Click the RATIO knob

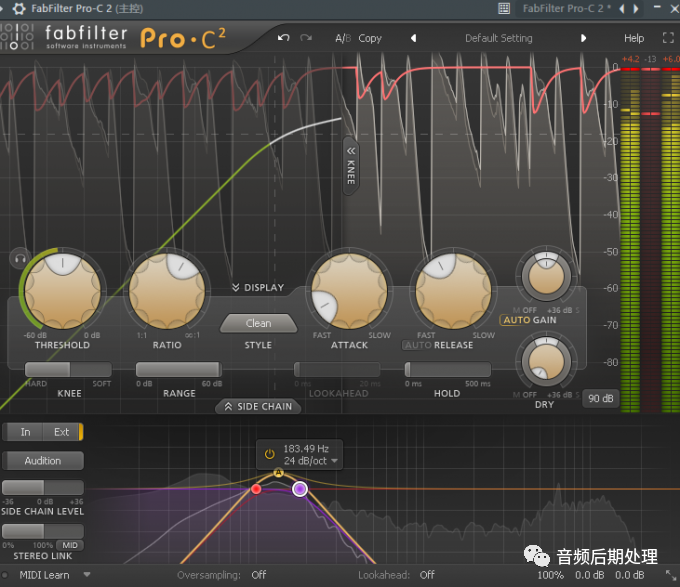(167, 291)
